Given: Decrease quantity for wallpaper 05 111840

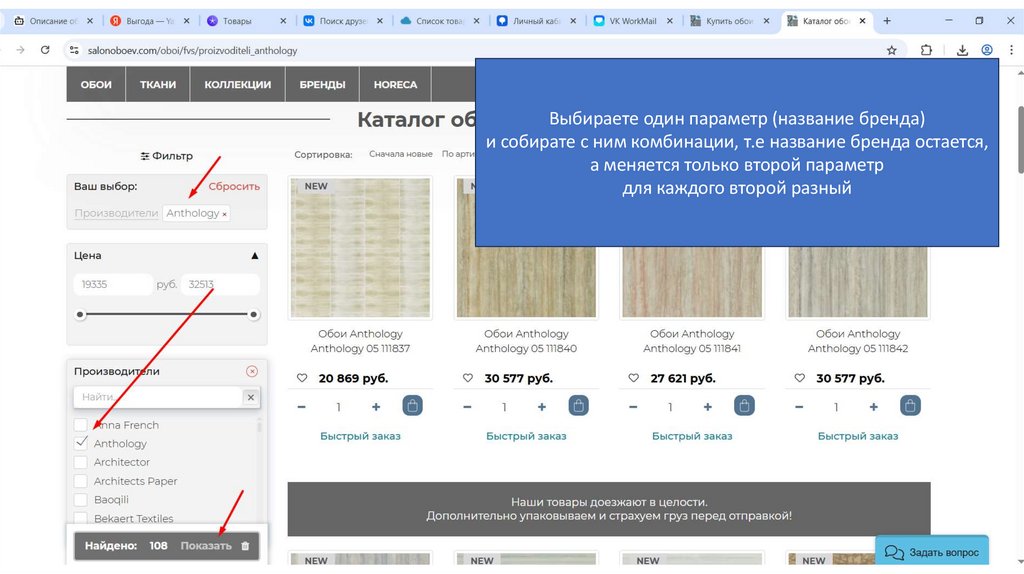Looking at the screenshot, I should pos(467,407).
